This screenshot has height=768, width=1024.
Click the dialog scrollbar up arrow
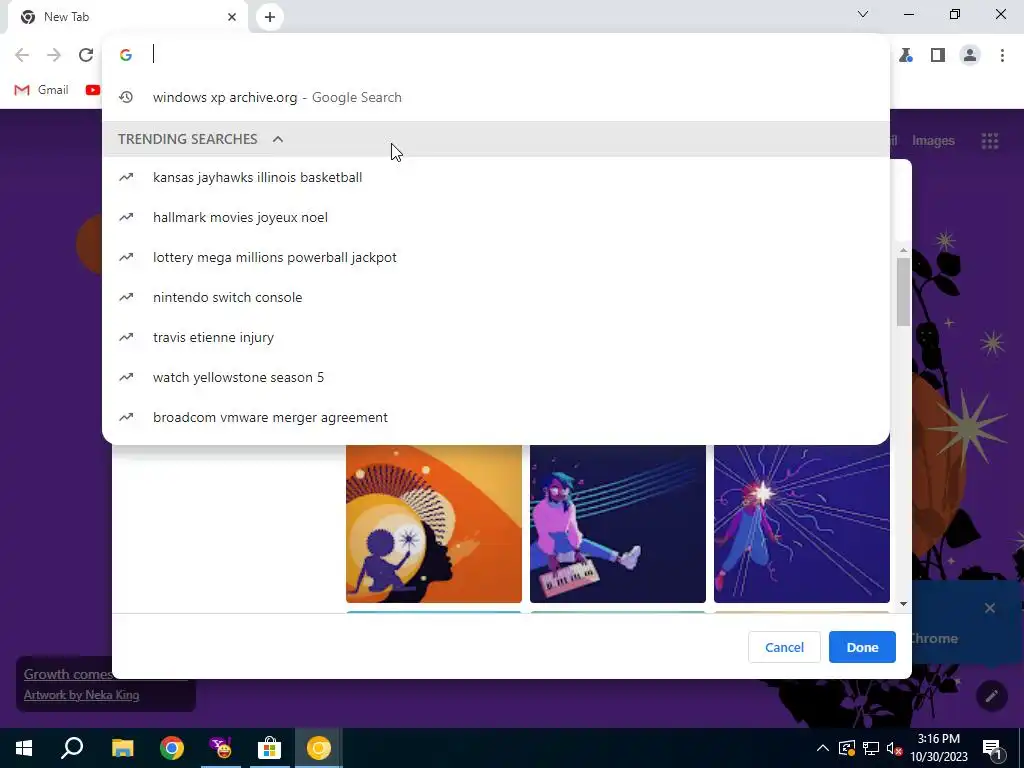click(x=903, y=250)
